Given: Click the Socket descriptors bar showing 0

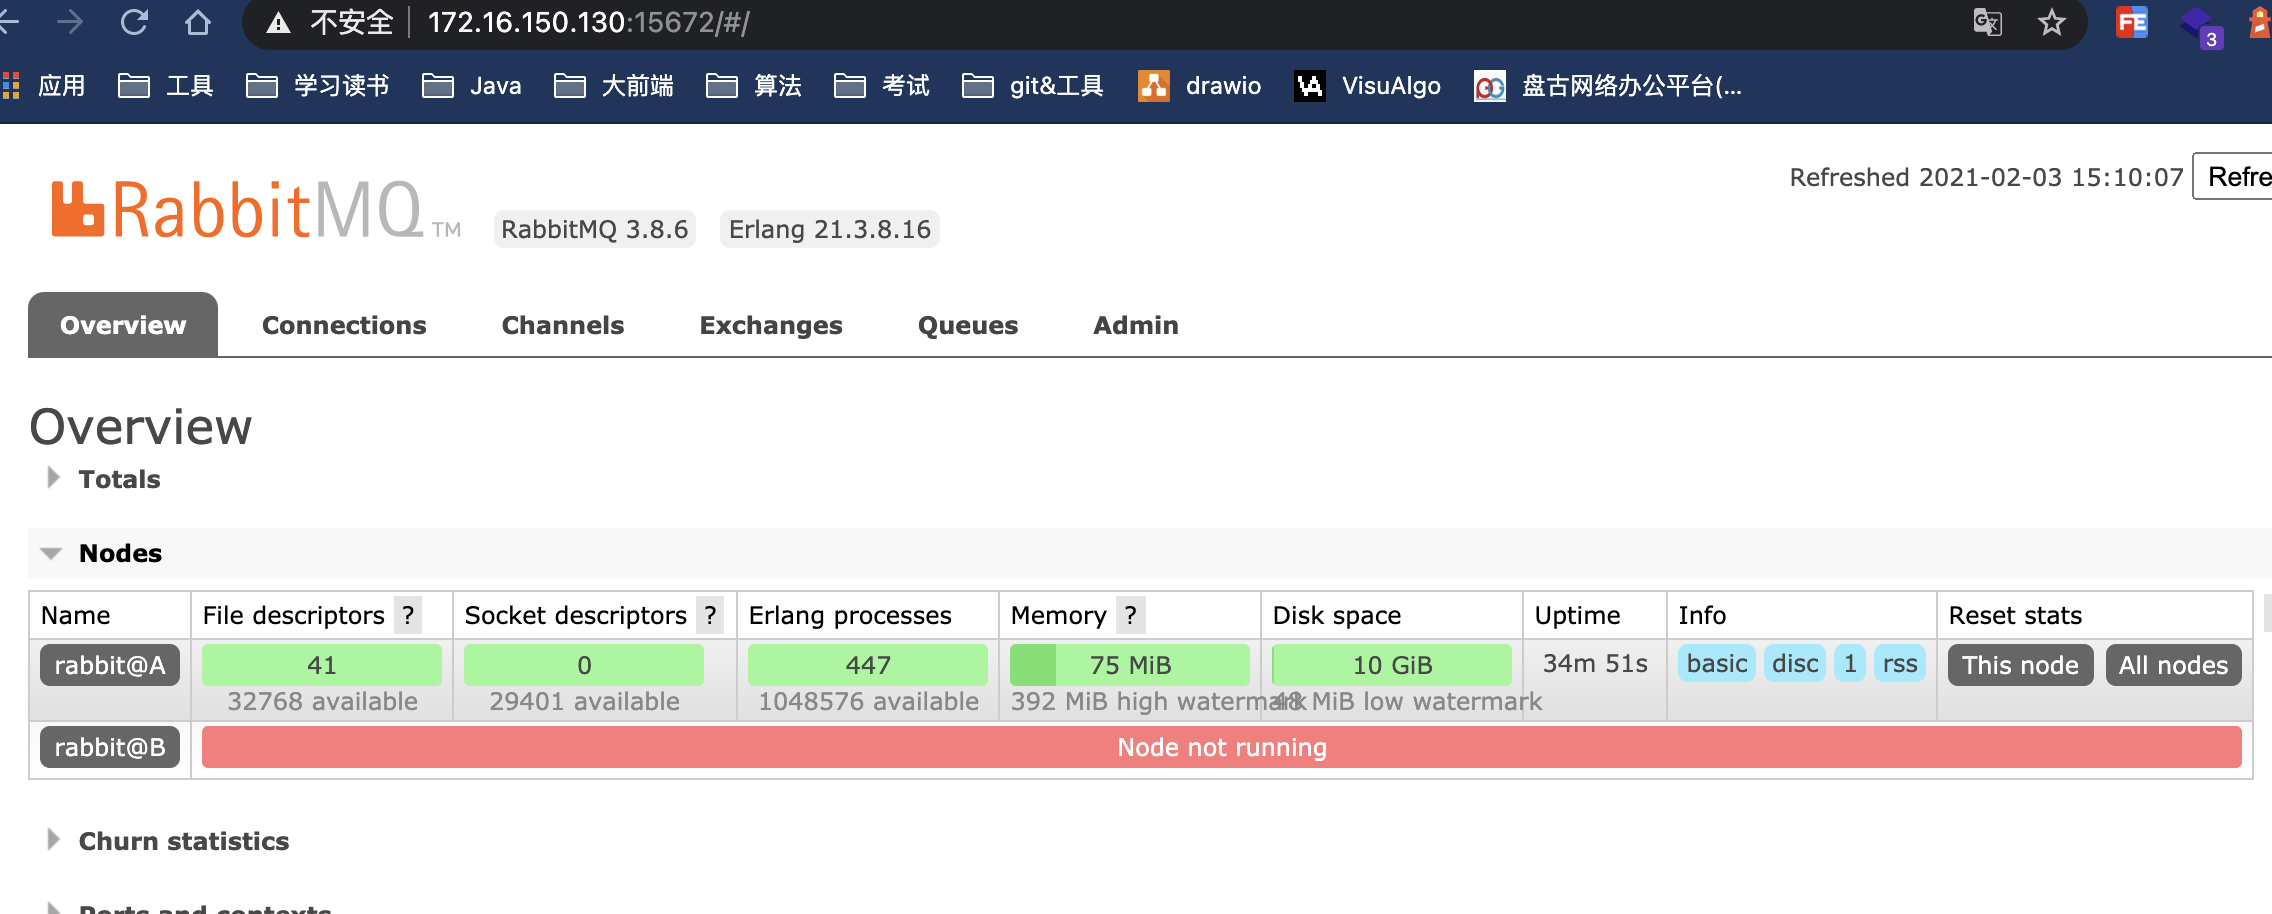Looking at the screenshot, I should pyautogui.click(x=584, y=665).
